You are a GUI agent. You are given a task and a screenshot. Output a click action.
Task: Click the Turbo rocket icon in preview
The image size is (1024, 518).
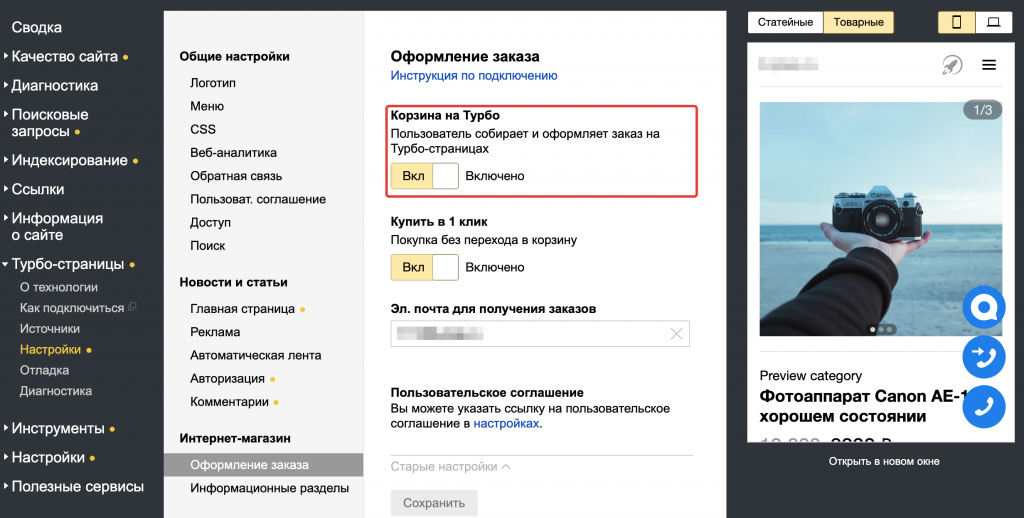pos(951,65)
